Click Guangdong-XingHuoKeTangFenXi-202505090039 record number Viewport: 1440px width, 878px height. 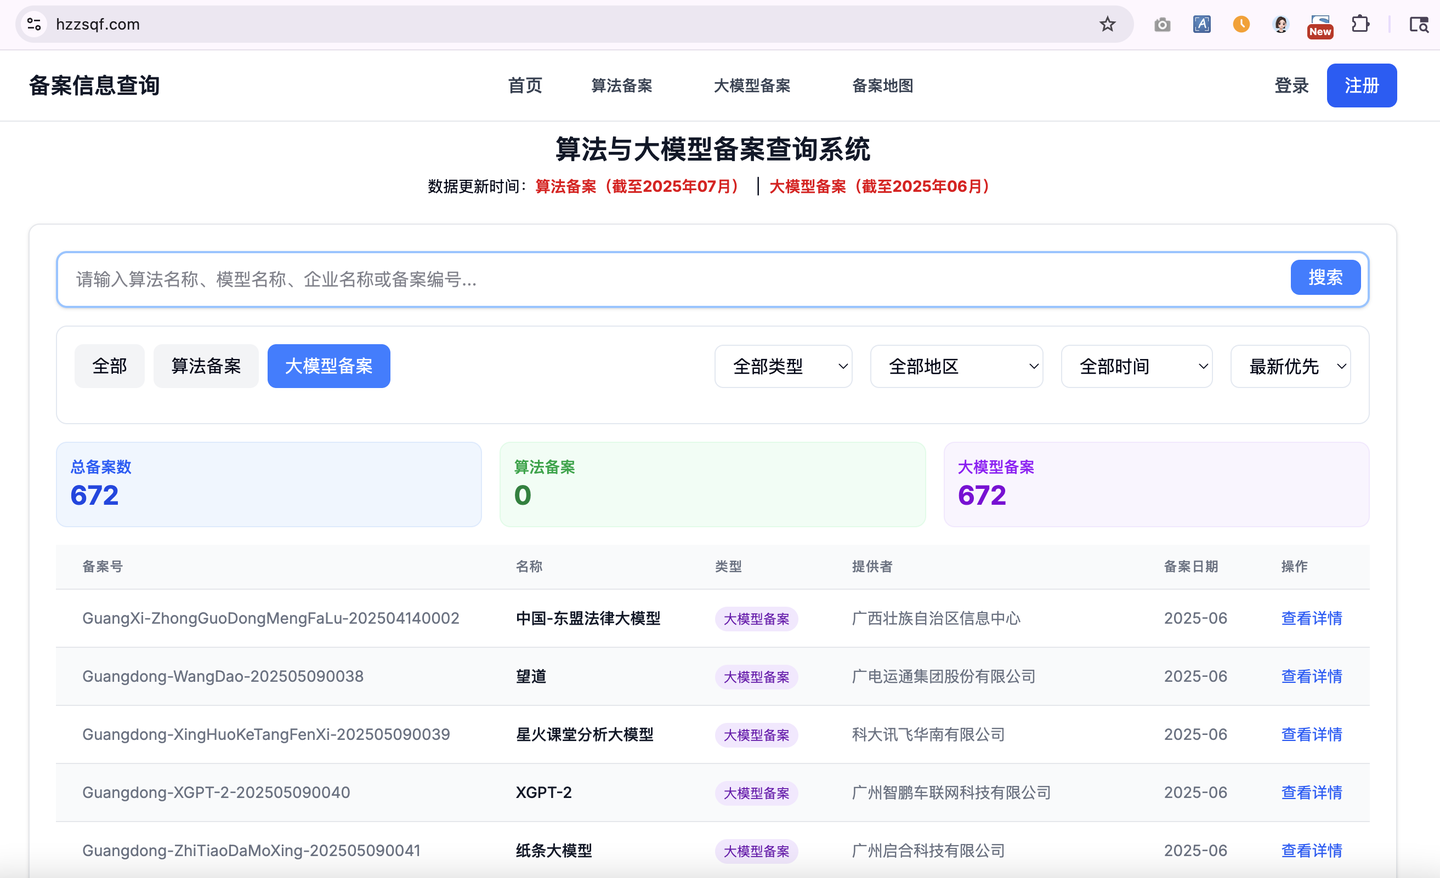pos(266,734)
